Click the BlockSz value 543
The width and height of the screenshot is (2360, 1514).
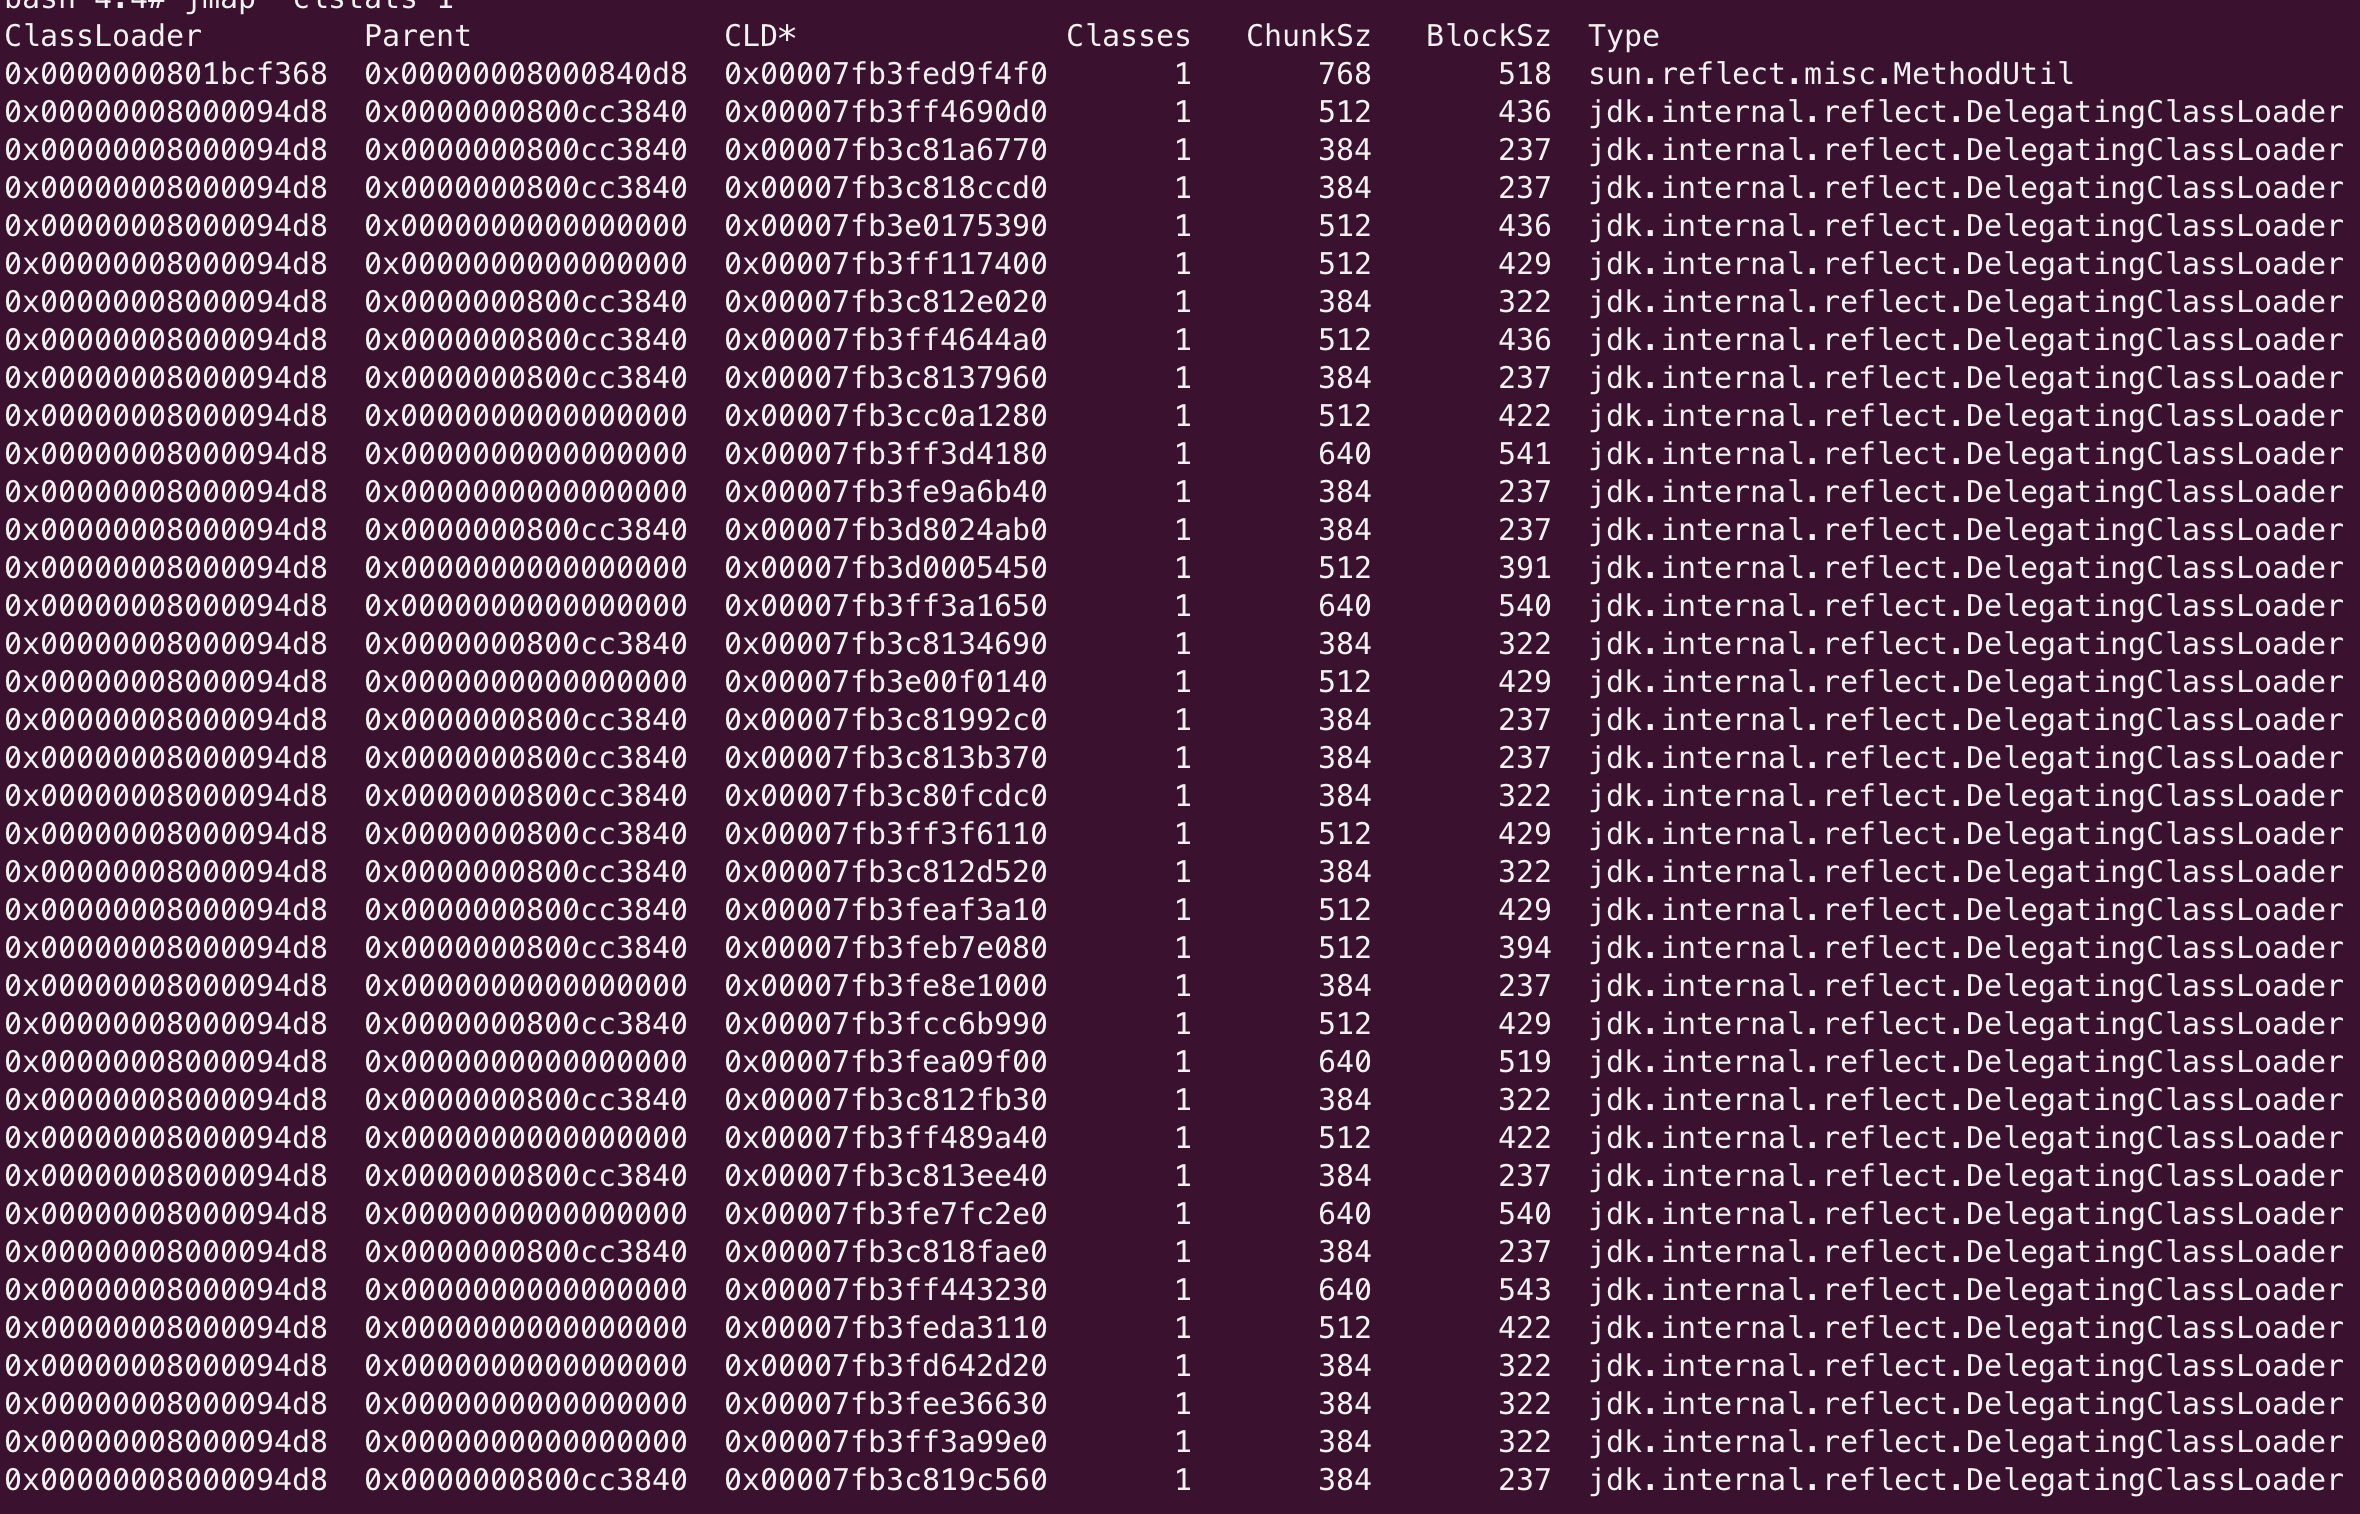click(x=1524, y=1290)
